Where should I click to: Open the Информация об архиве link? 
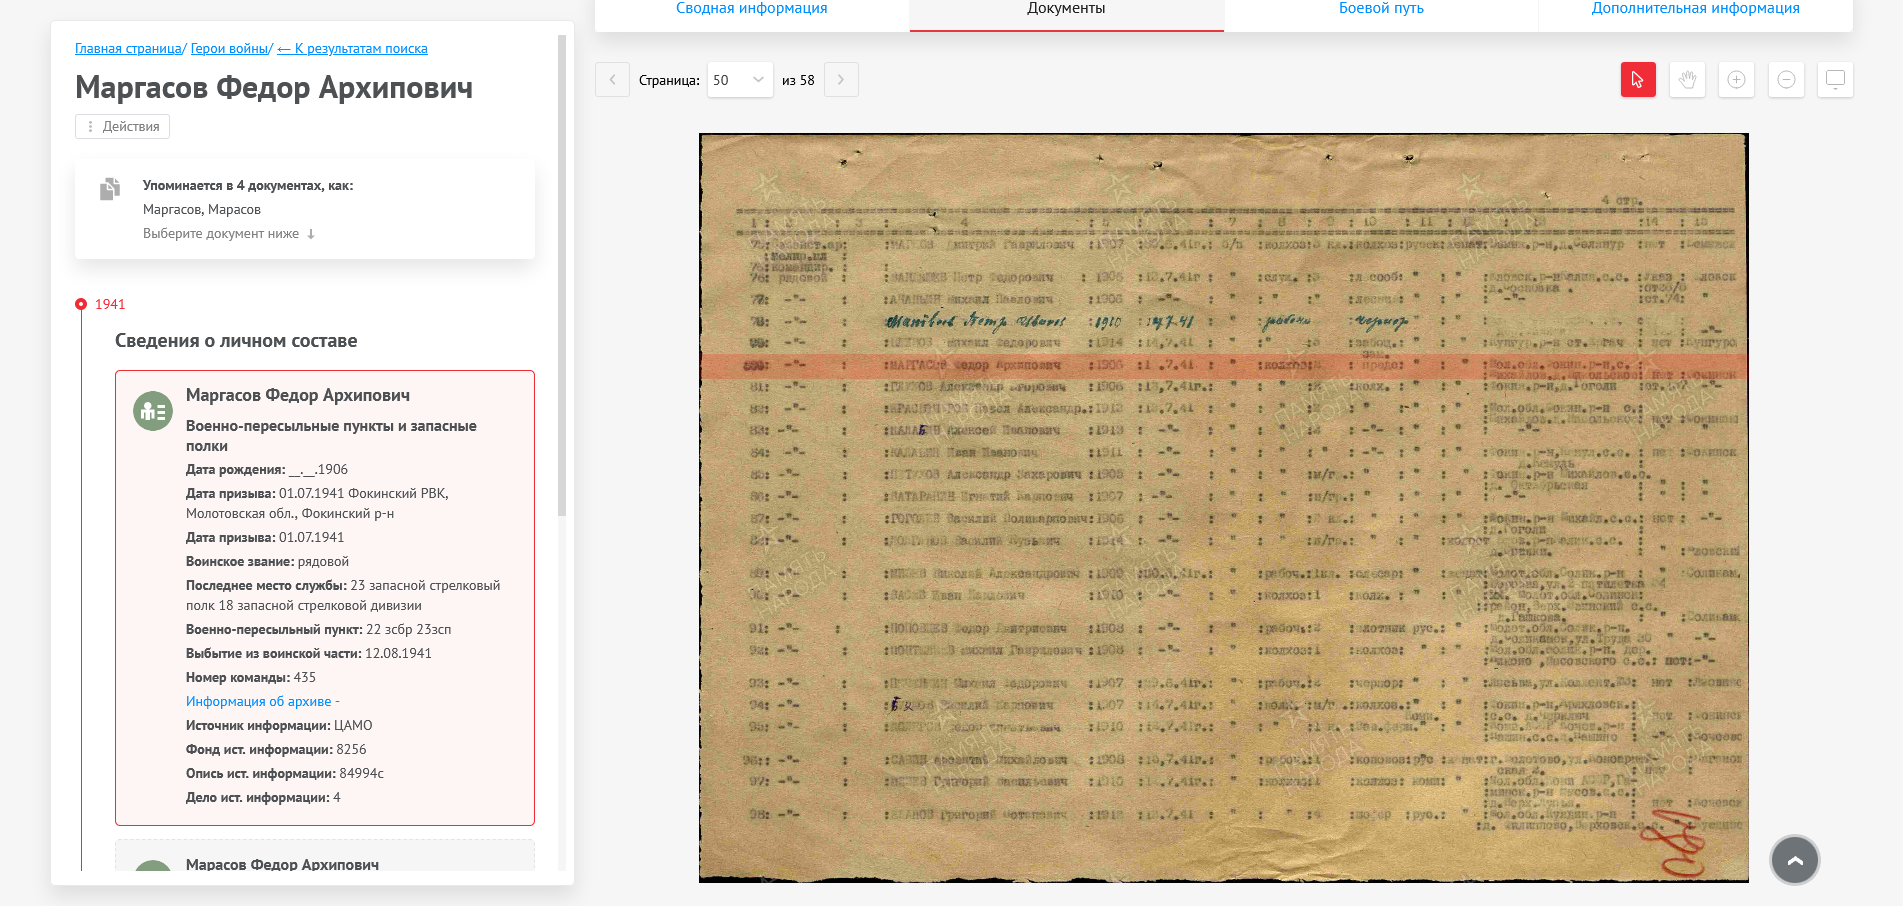pyautogui.click(x=259, y=702)
